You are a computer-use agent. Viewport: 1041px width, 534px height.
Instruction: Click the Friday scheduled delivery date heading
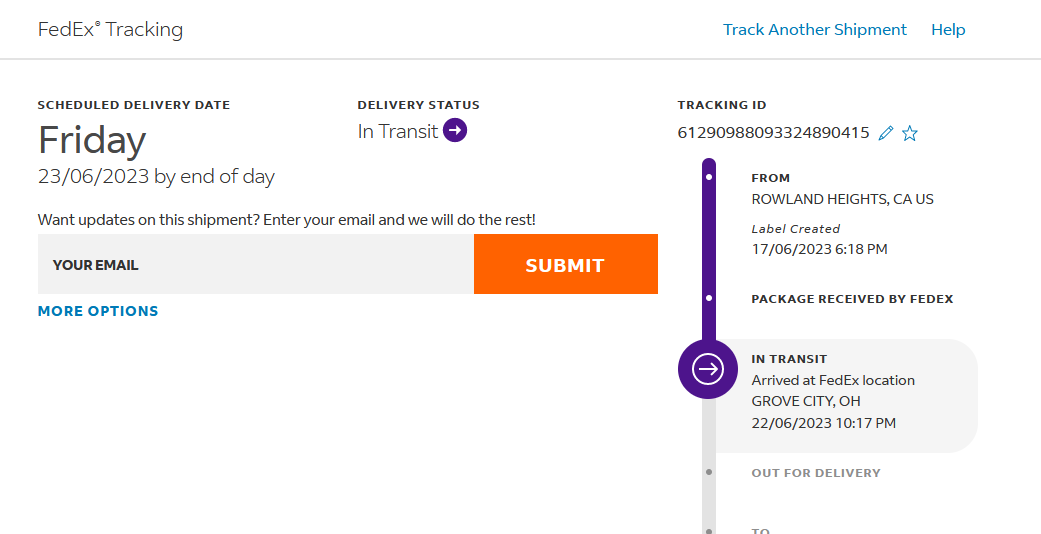(x=92, y=141)
